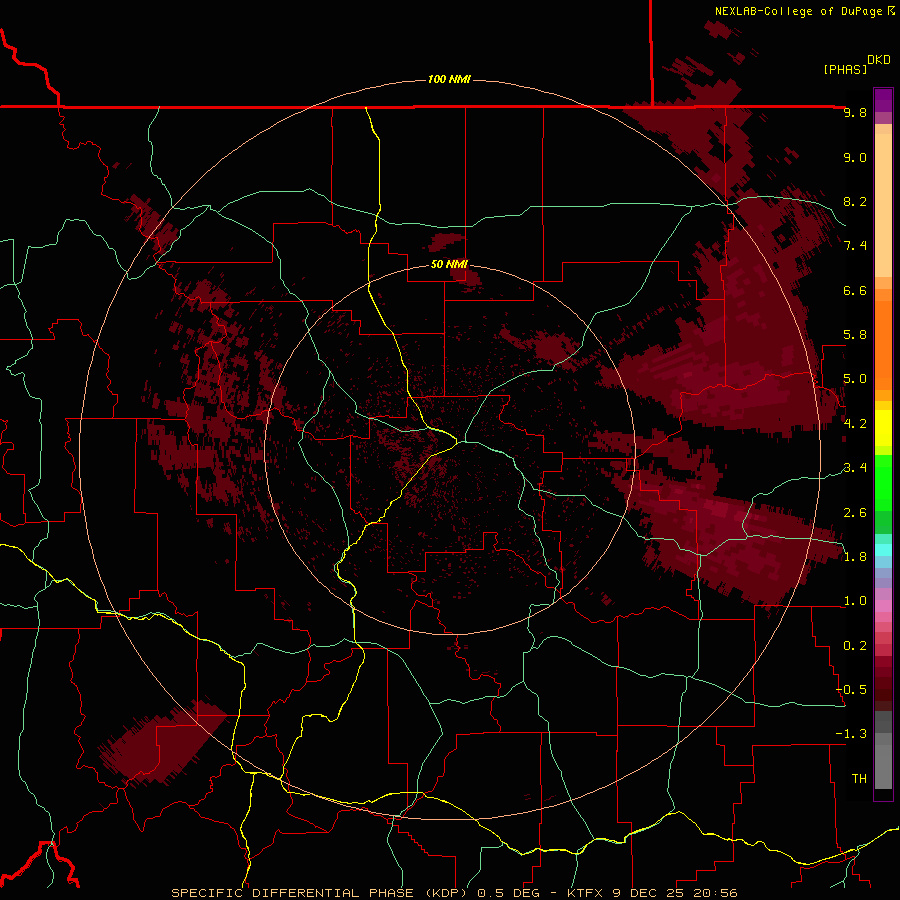
Task: Pick the gray swatch at the bottom of the color scale
Action: point(883,769)
